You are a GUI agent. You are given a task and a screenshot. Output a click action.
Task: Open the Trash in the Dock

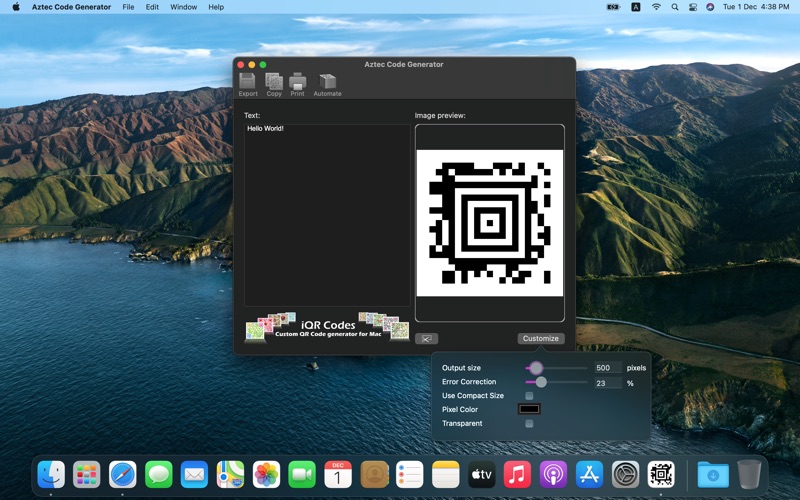pos(749,475)
